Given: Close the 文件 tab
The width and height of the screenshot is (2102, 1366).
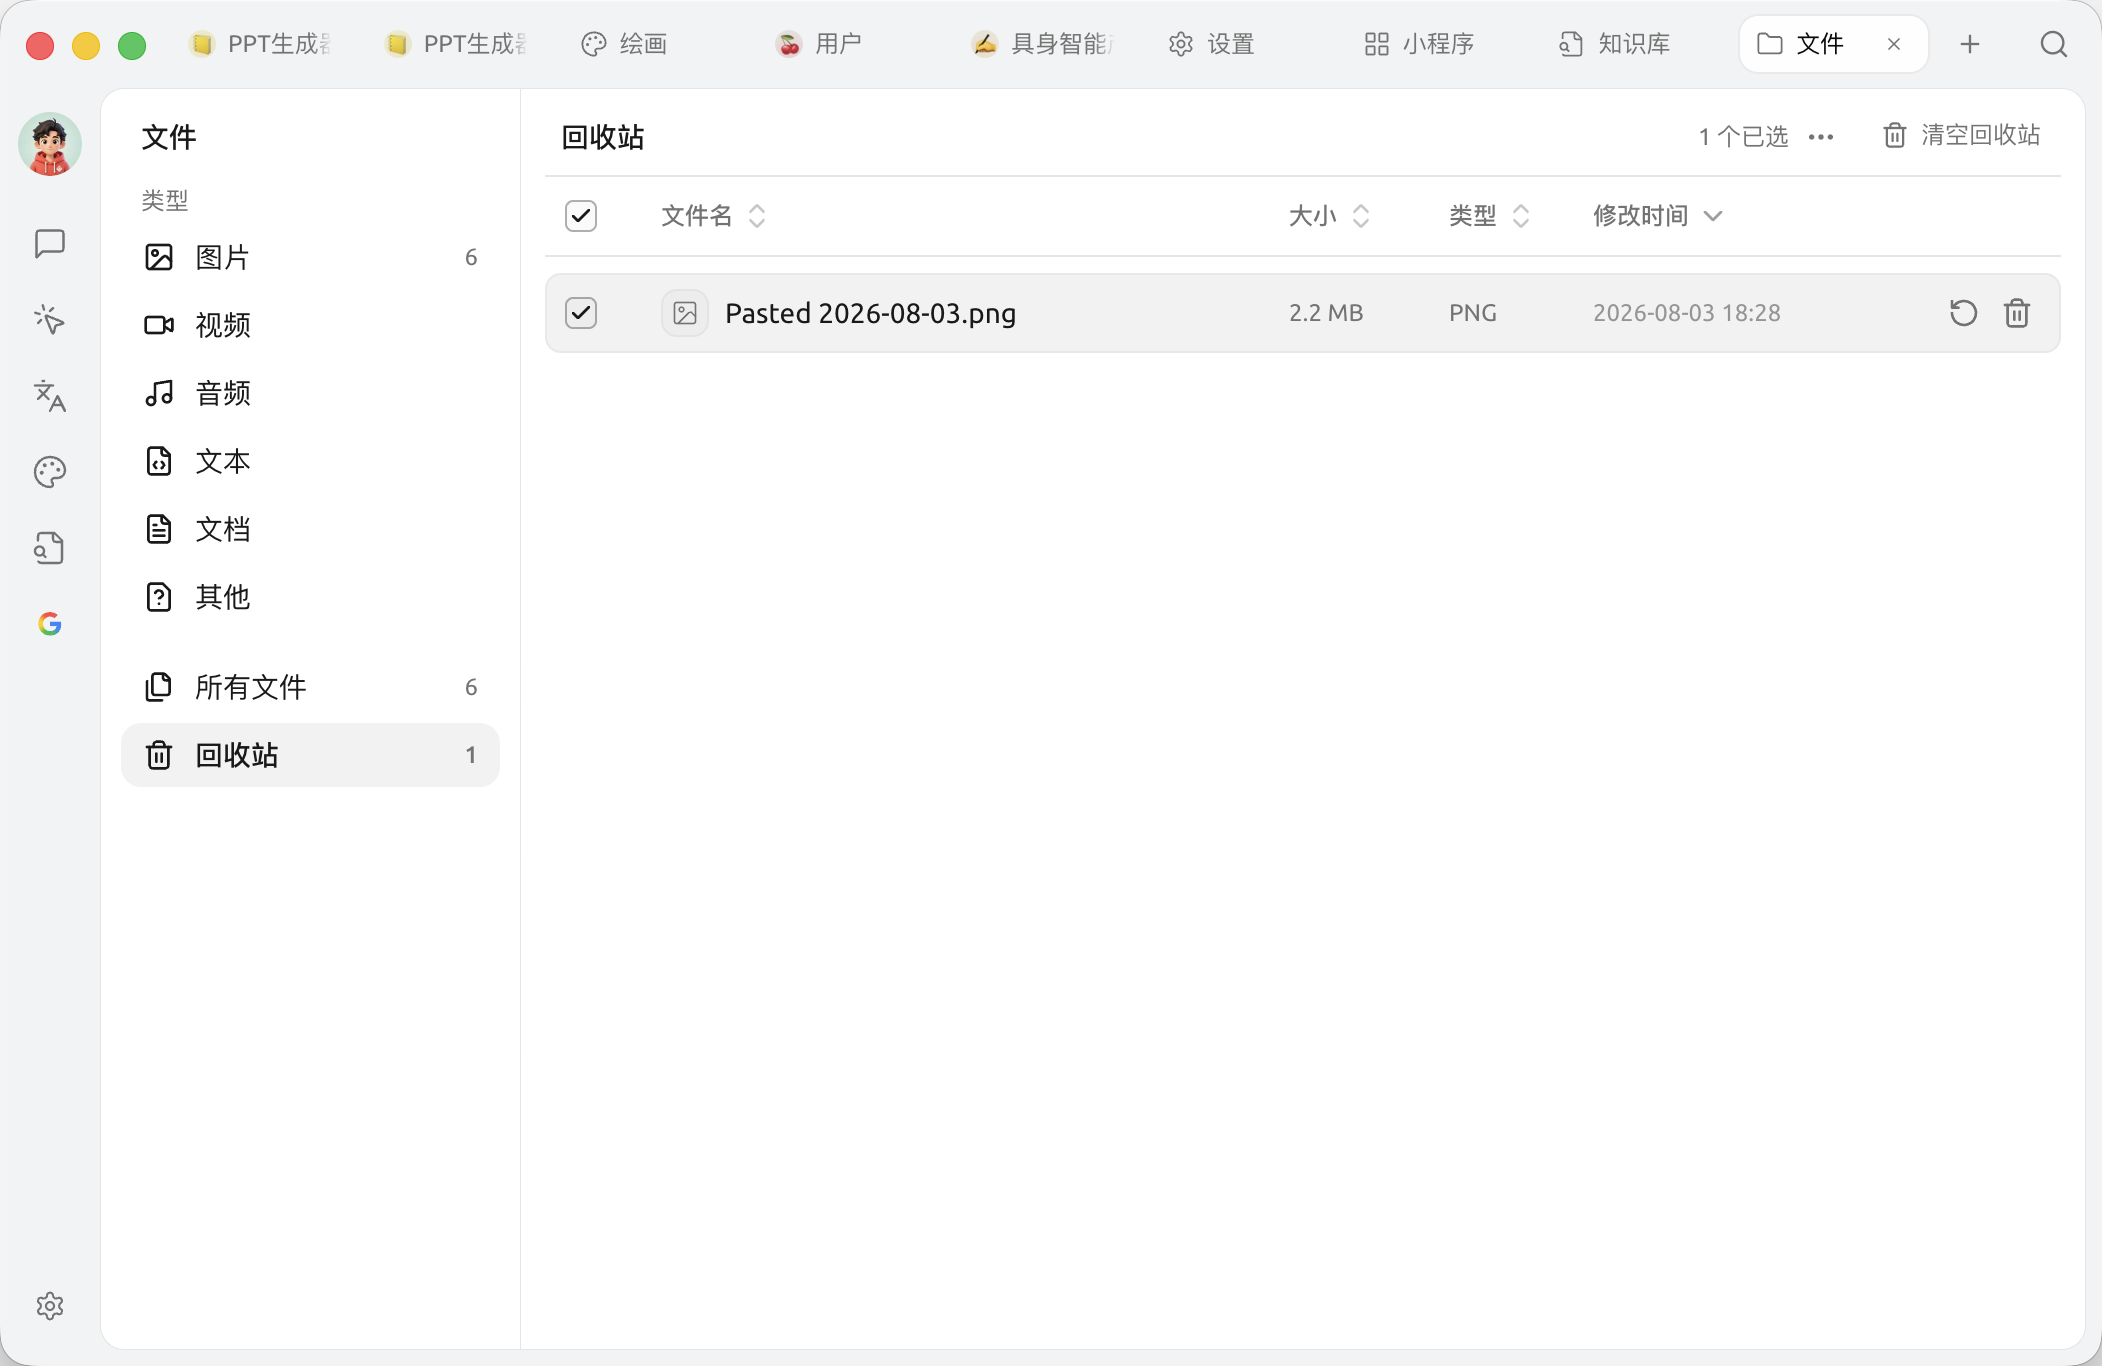Looking at the screenshot, I should coord(1894,44).
